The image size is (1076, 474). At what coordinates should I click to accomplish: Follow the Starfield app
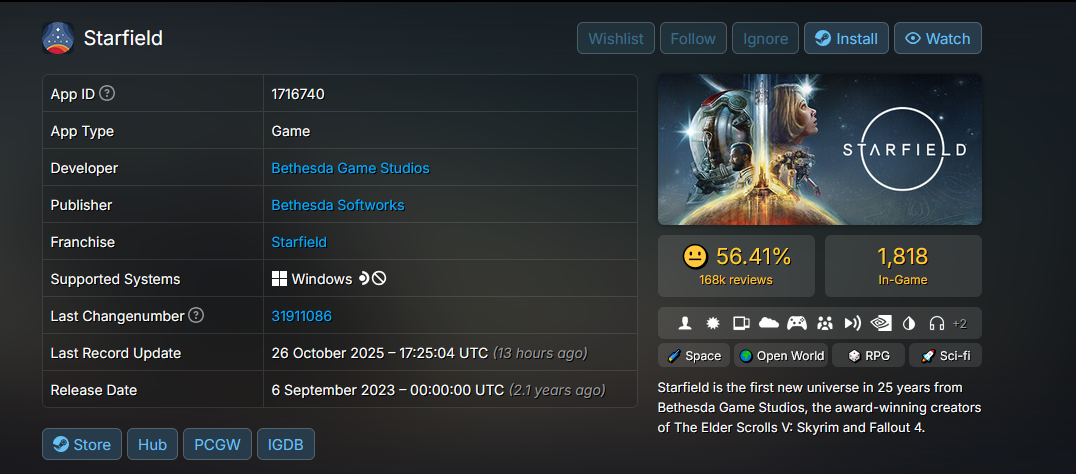[693, 38]
